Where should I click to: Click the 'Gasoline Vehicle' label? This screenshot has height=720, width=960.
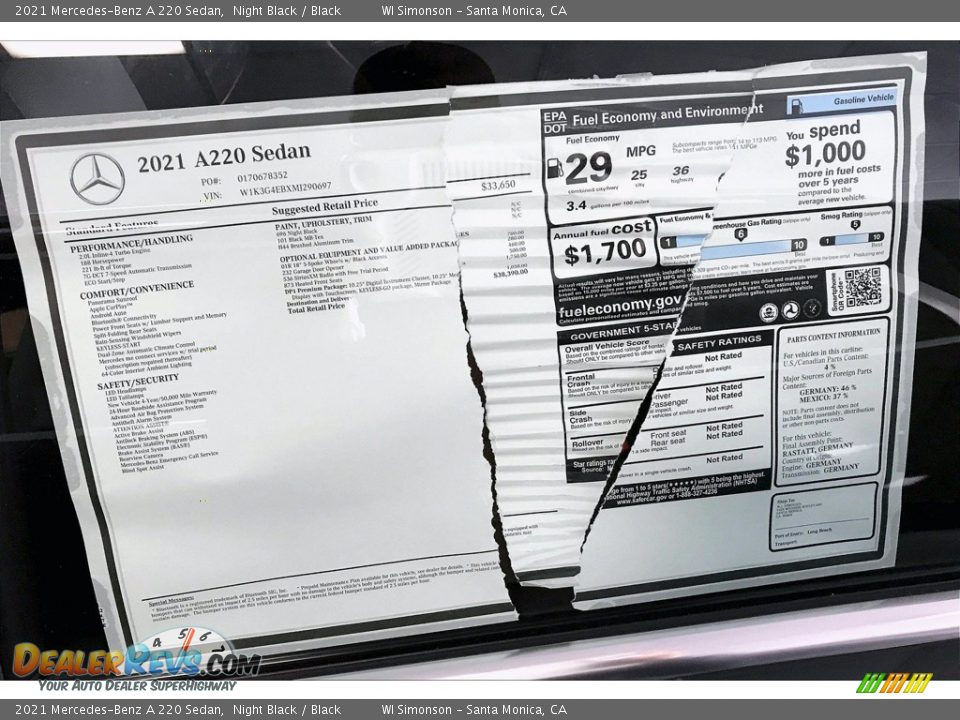click(863, 99)
